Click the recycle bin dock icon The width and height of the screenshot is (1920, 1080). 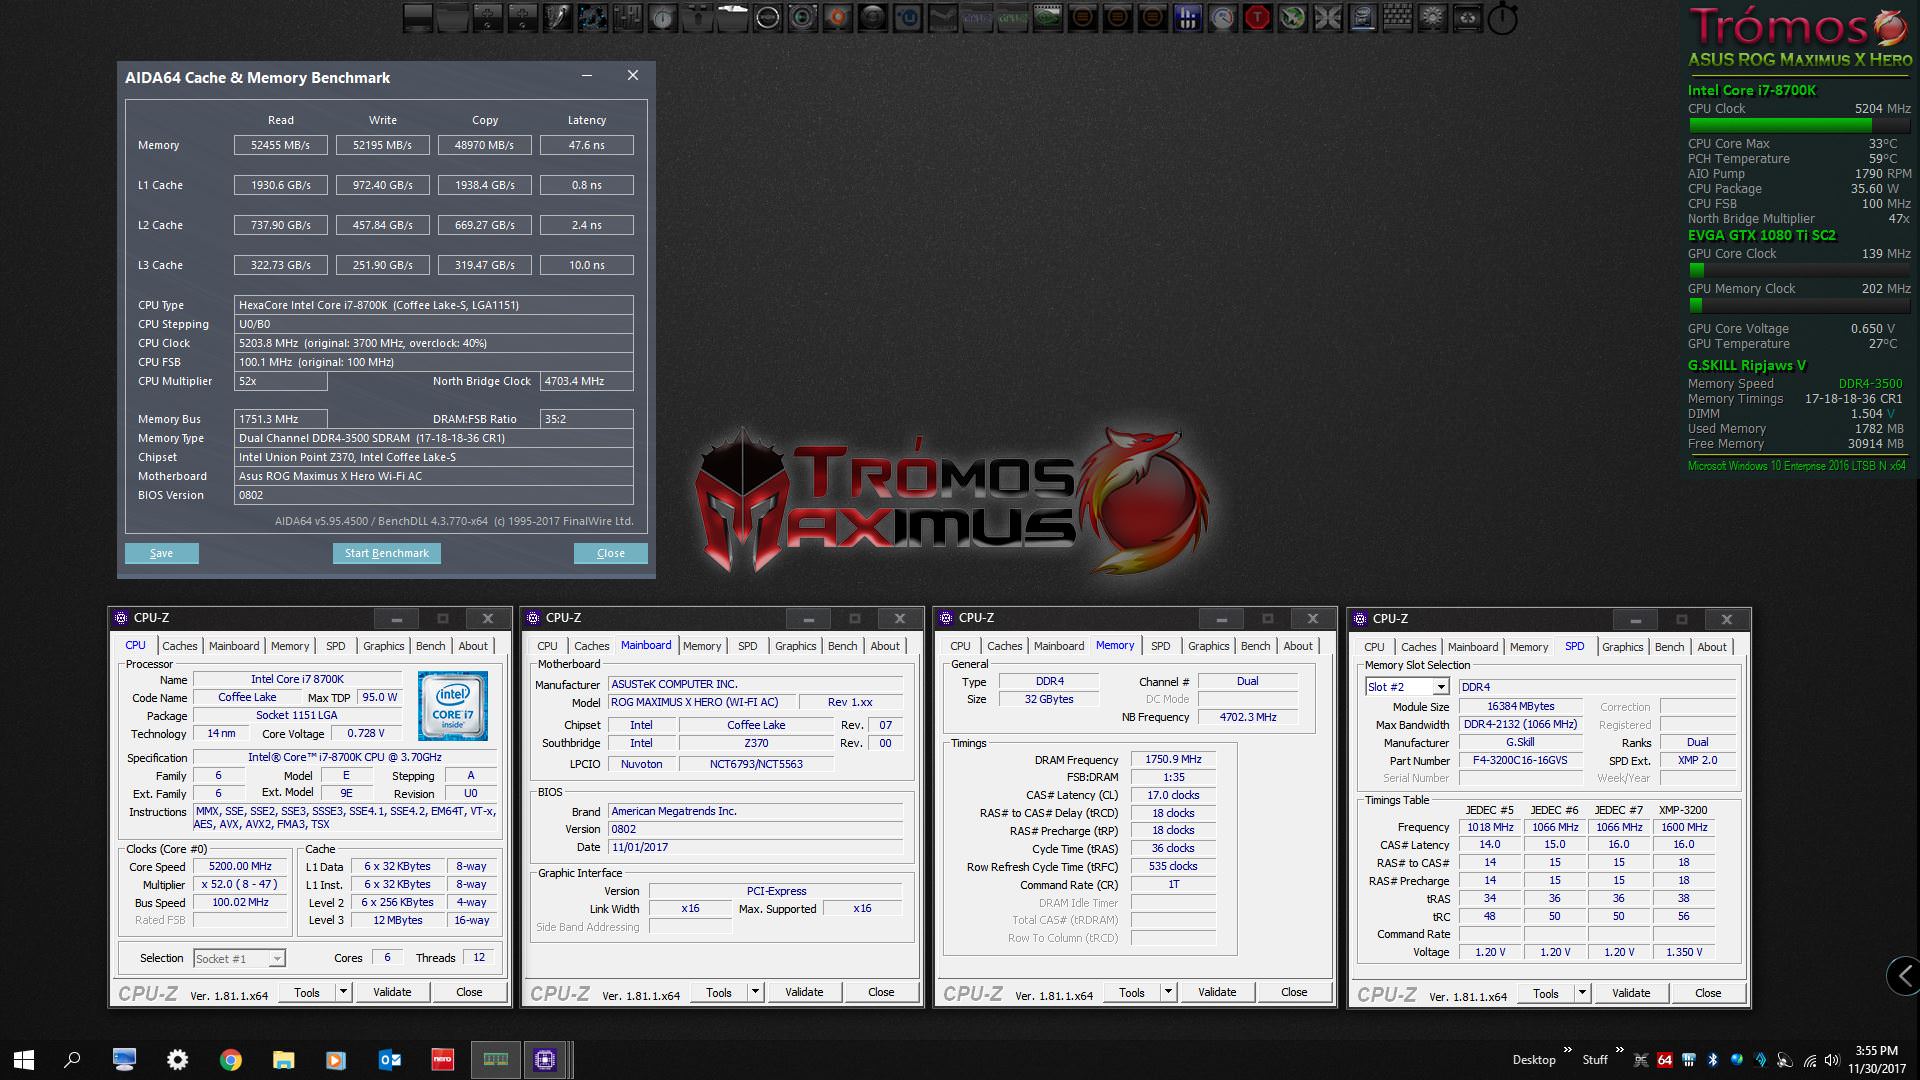(1467, 18)
